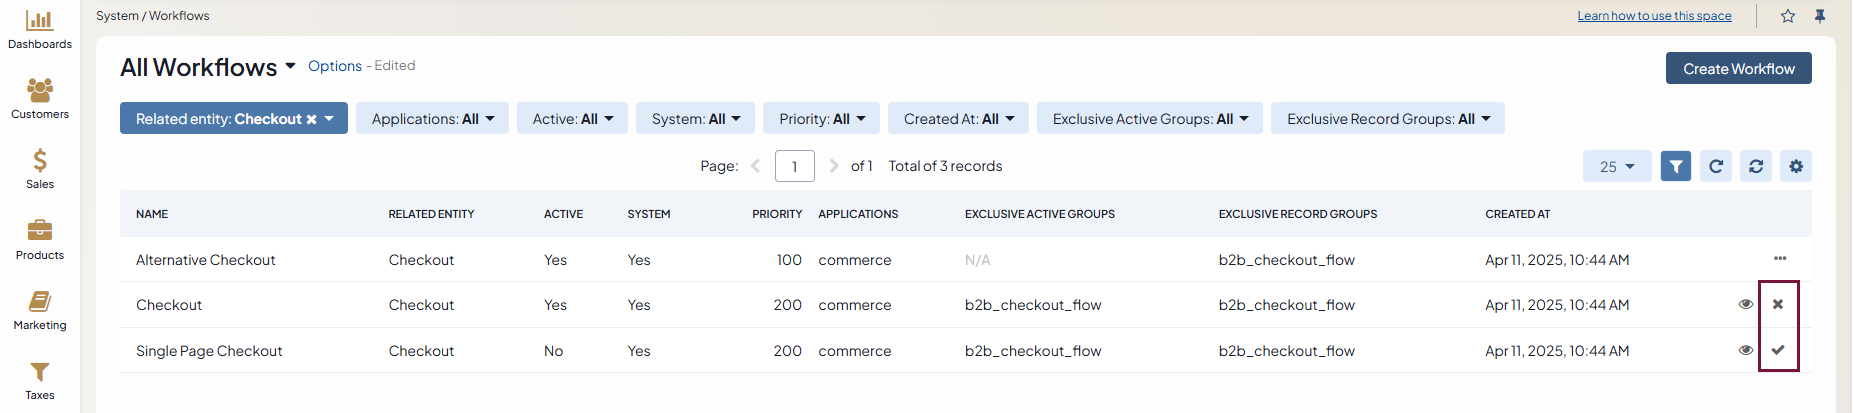1853x413 pixels.
Task: Deactivate the Checkout workflow
Action: click(1778, 304)
